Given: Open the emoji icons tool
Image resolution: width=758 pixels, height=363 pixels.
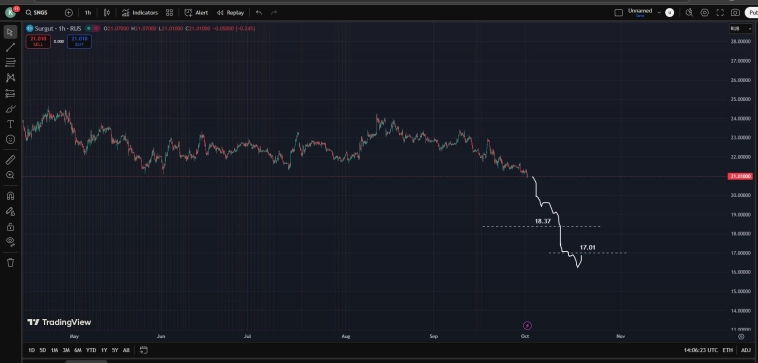Looking at the screenshot, I should point(10,139).
